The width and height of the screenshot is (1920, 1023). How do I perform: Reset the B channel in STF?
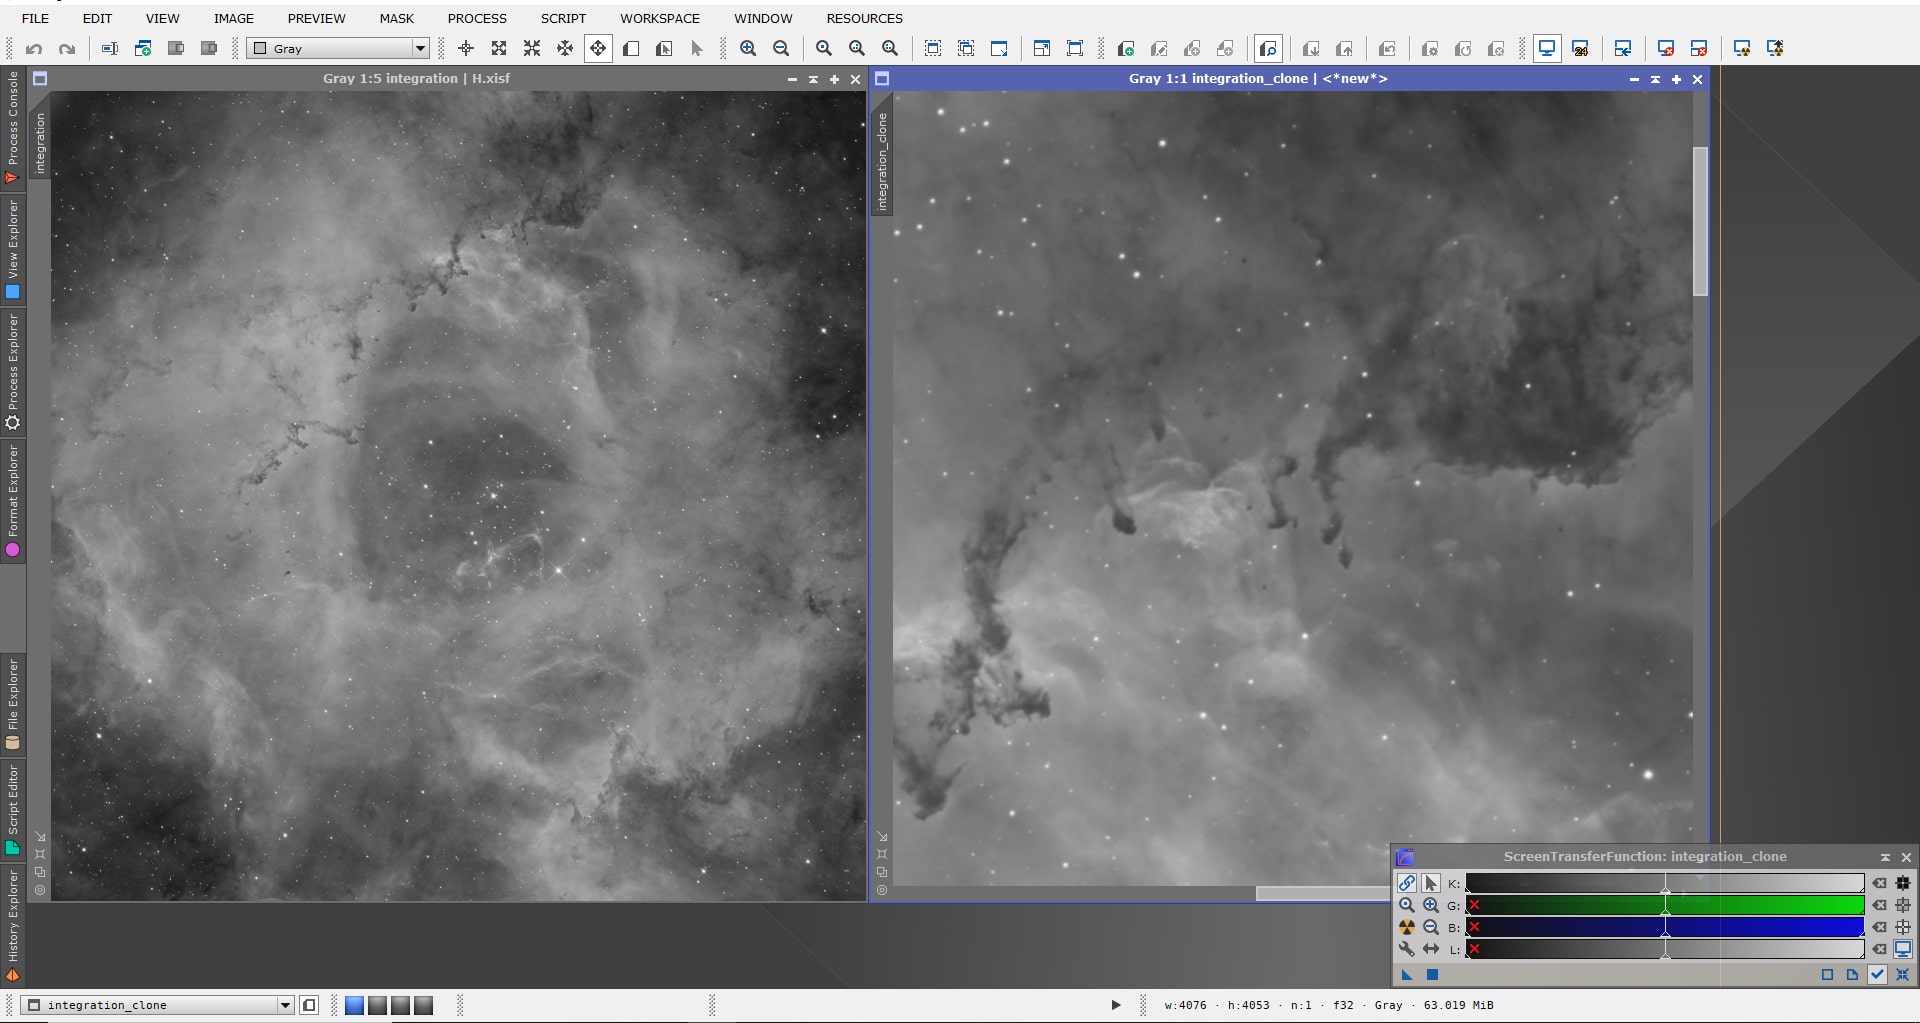[x=1880, y=927]
